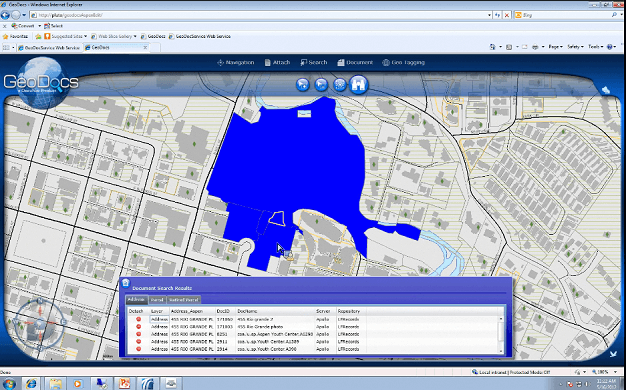Switch to the Parcel results tab
Image resolution: width=626 pixels, height=390 pixels.
point(157,299)
